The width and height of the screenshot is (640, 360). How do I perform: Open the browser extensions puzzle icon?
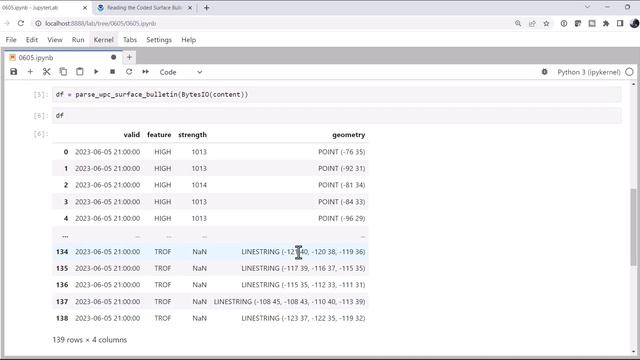click(x=606, y=24)
